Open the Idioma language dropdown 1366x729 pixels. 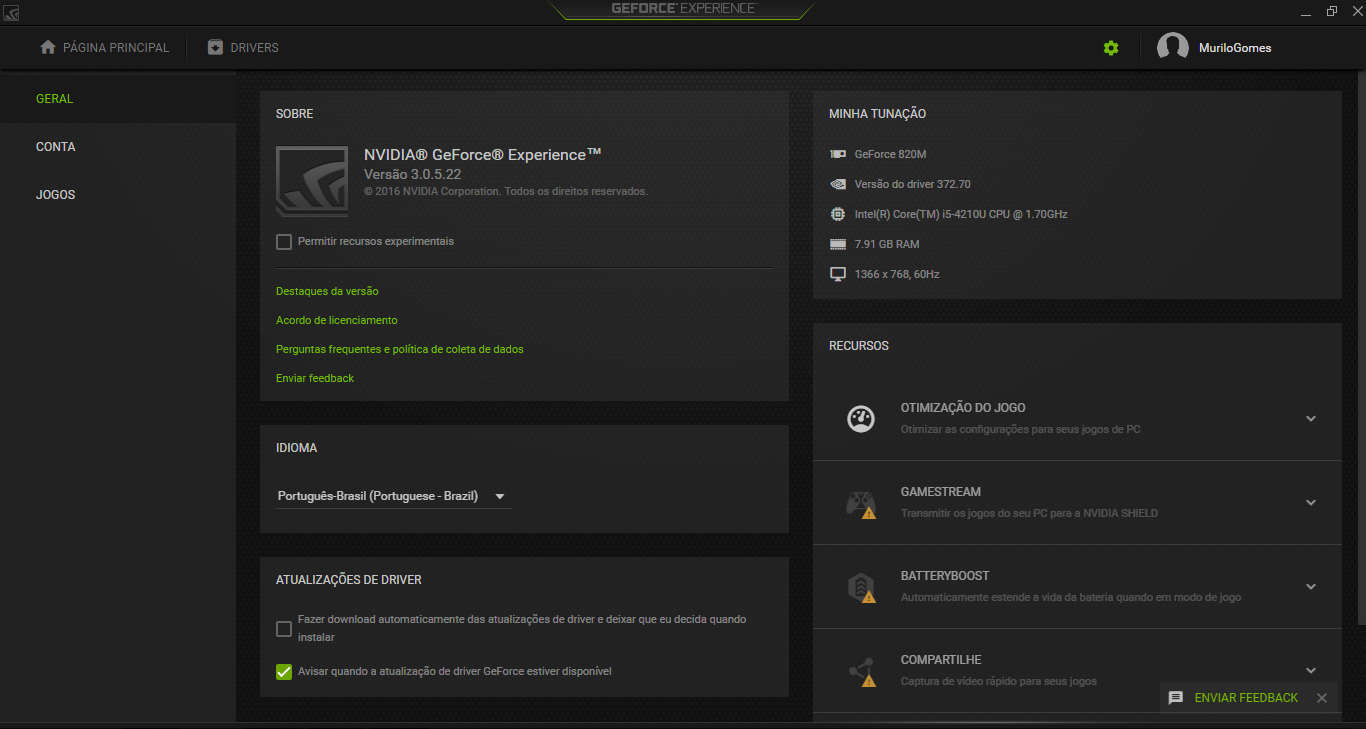tap(393, 496)
